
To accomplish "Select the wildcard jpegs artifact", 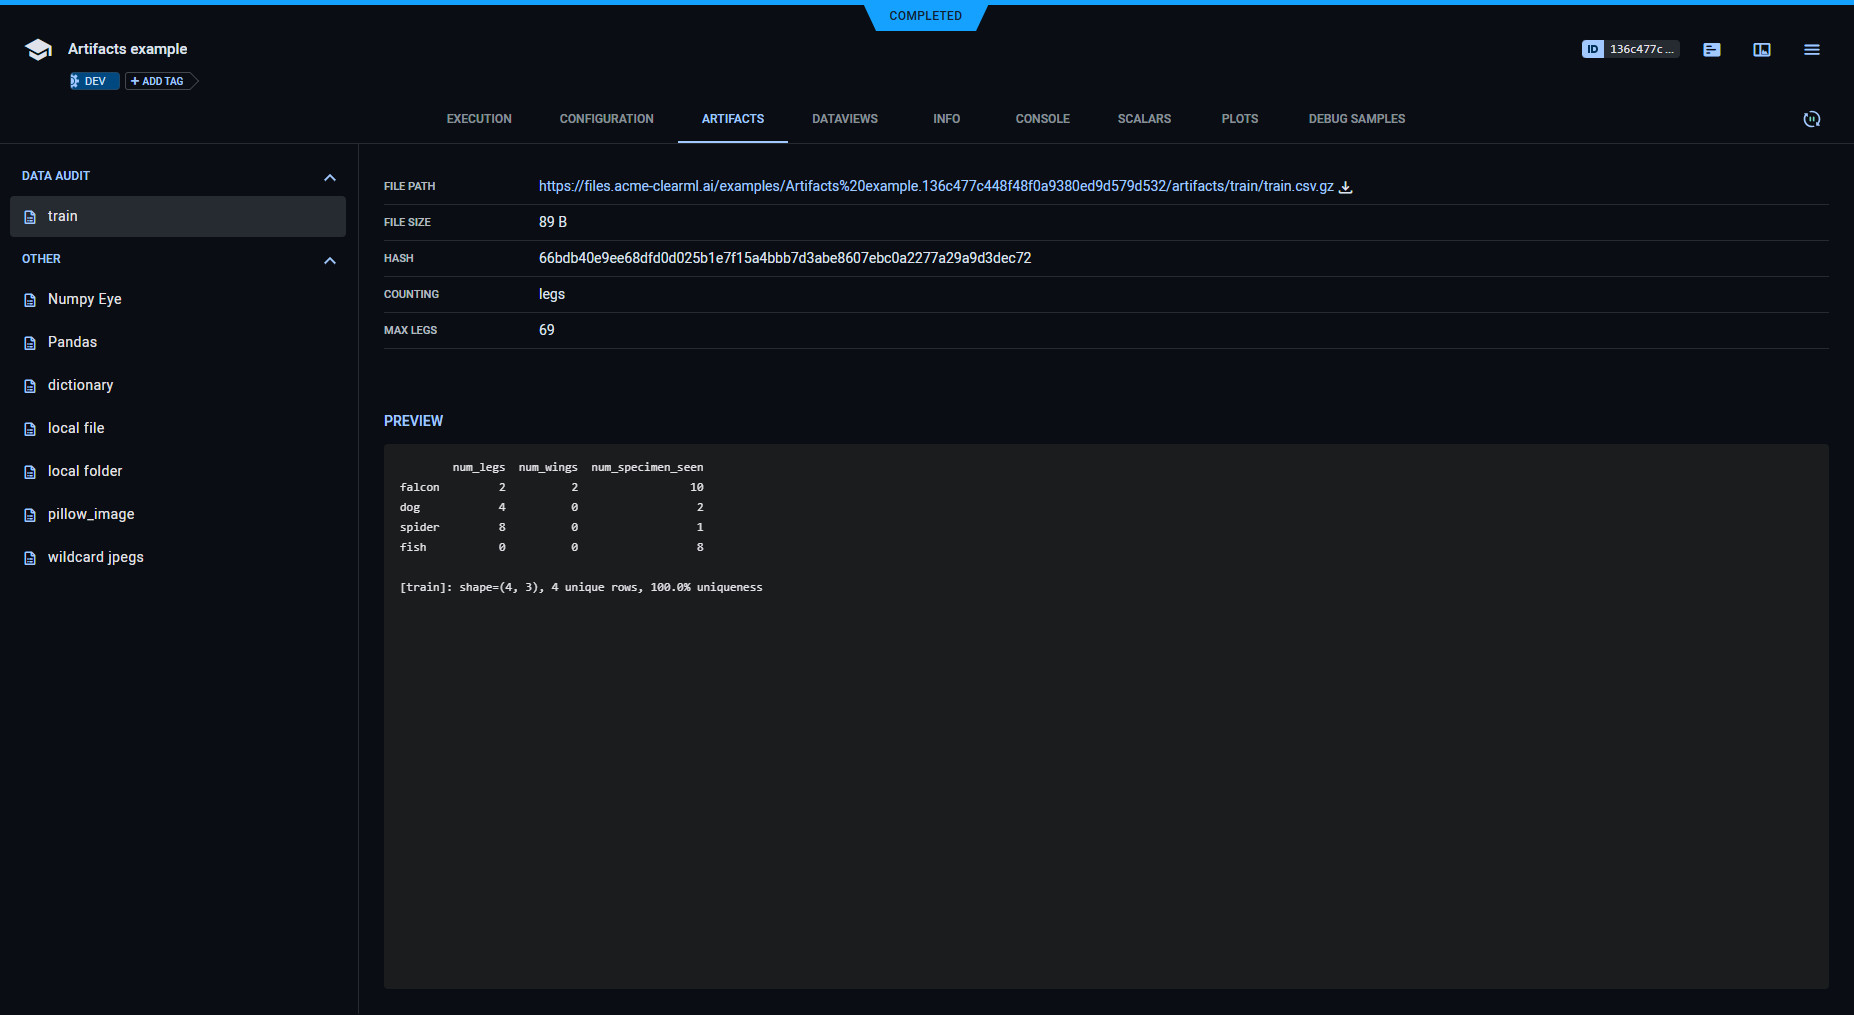I will pos(95,557).
